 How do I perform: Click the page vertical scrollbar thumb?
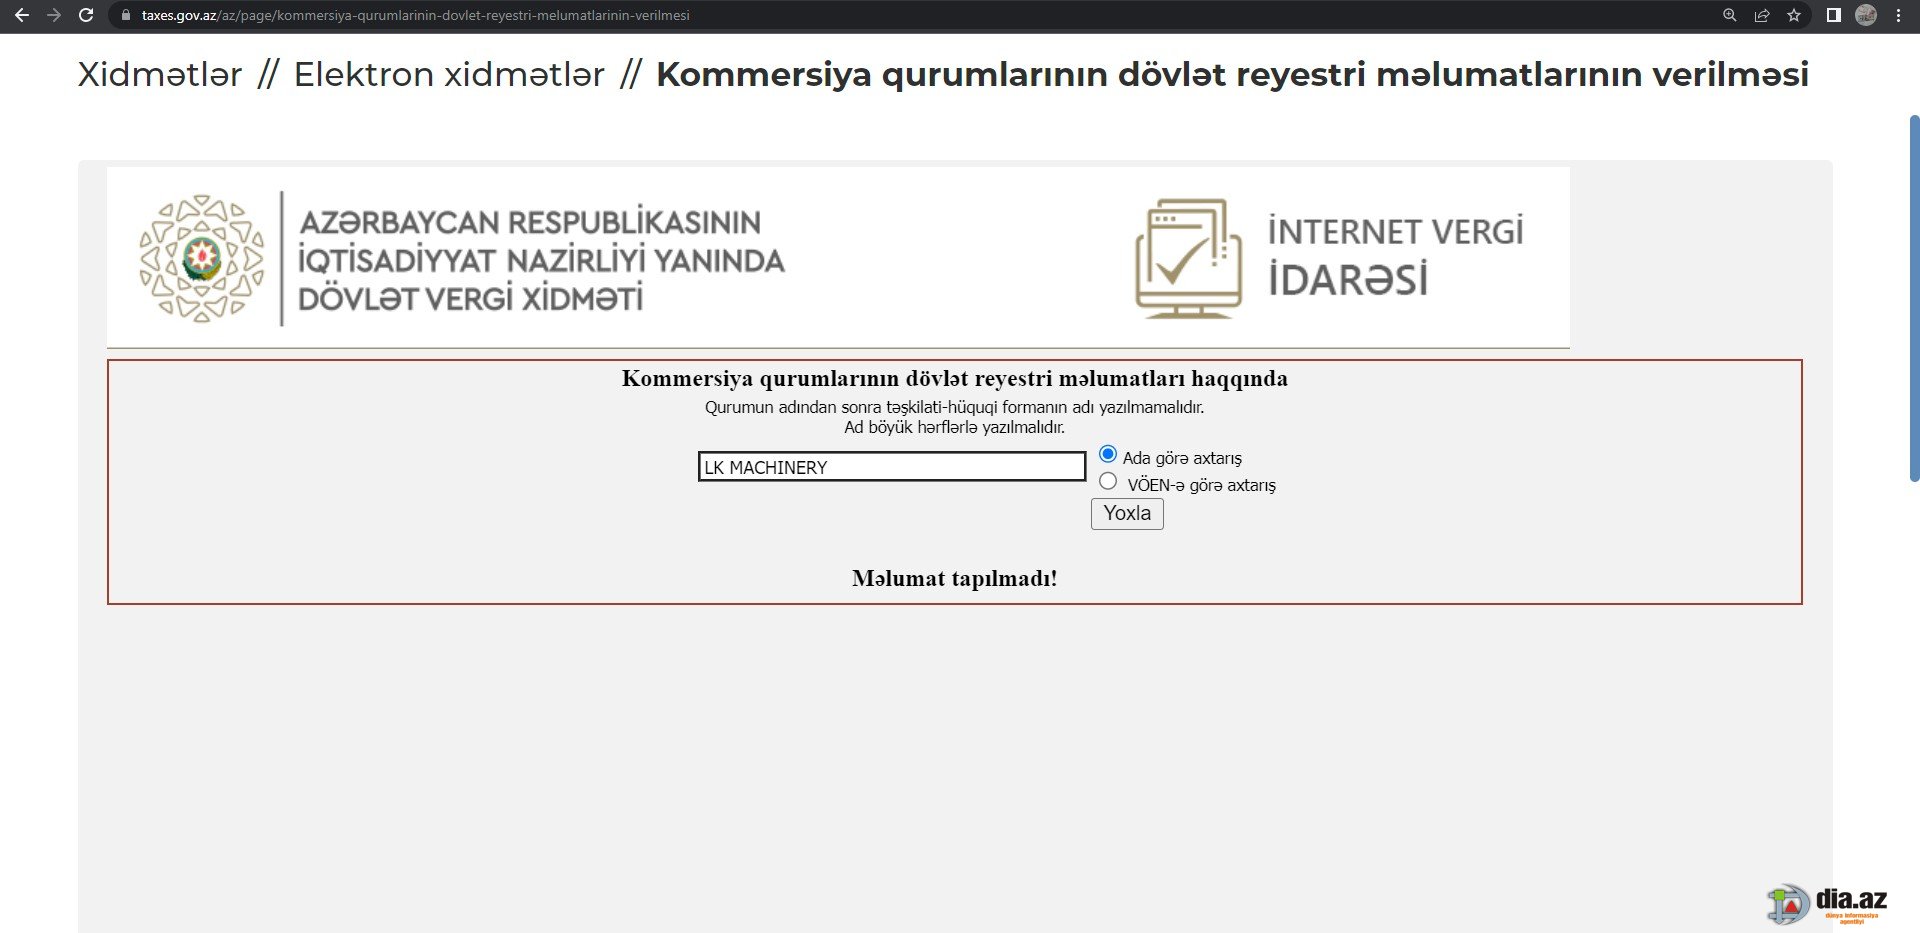coord(1914,300)
